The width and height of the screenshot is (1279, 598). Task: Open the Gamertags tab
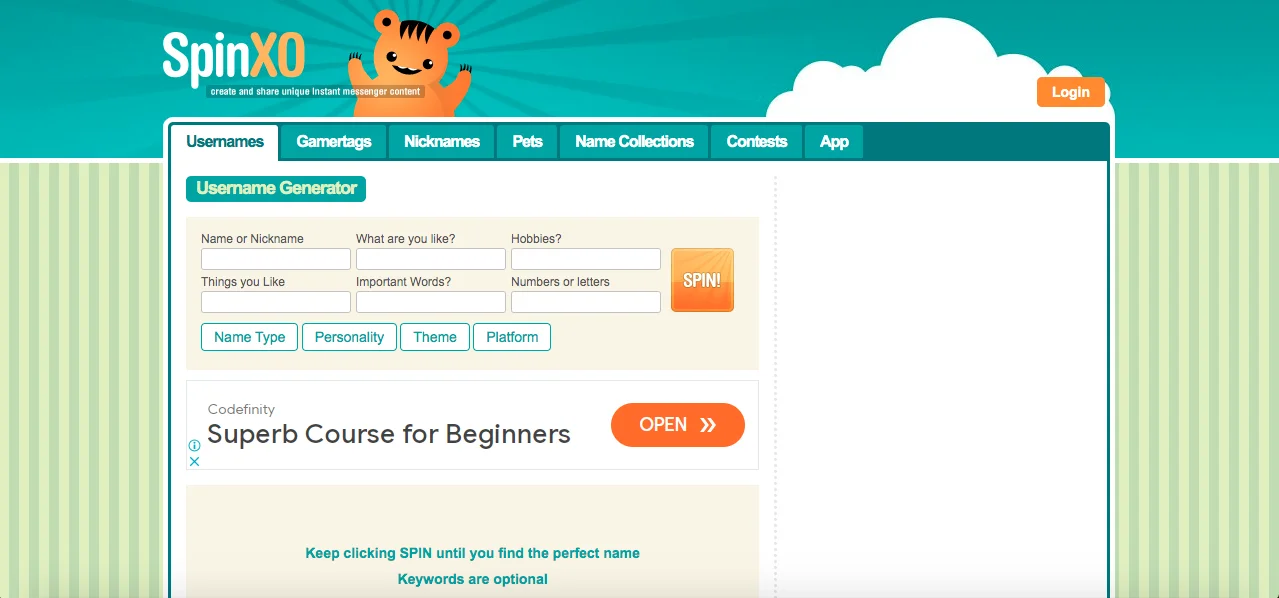[x=334, y=142]
